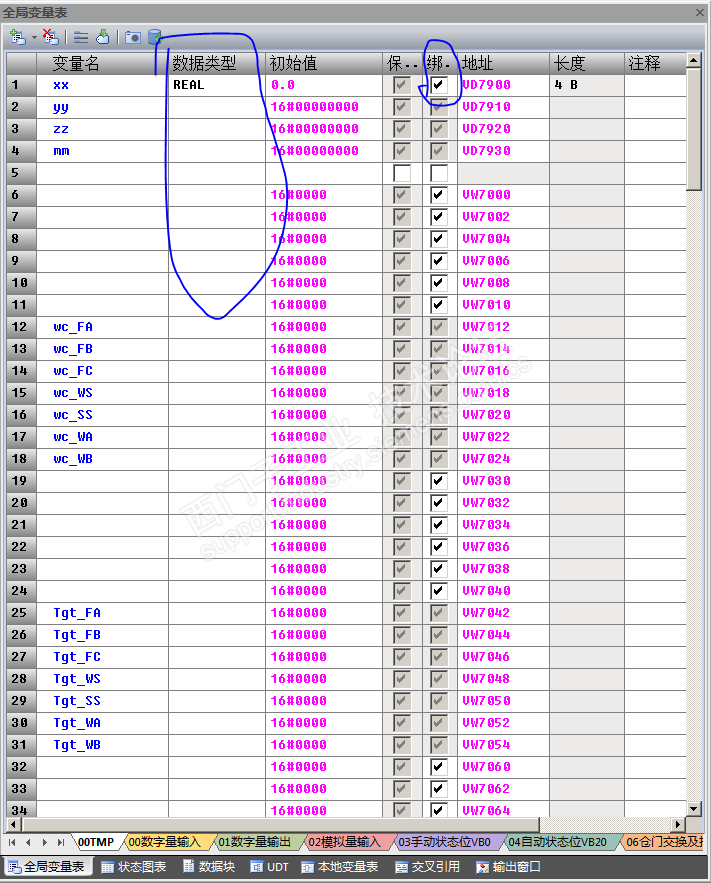Click the horizontal scrollbar thumb
711x883 pixels.
tap(281, 824)
